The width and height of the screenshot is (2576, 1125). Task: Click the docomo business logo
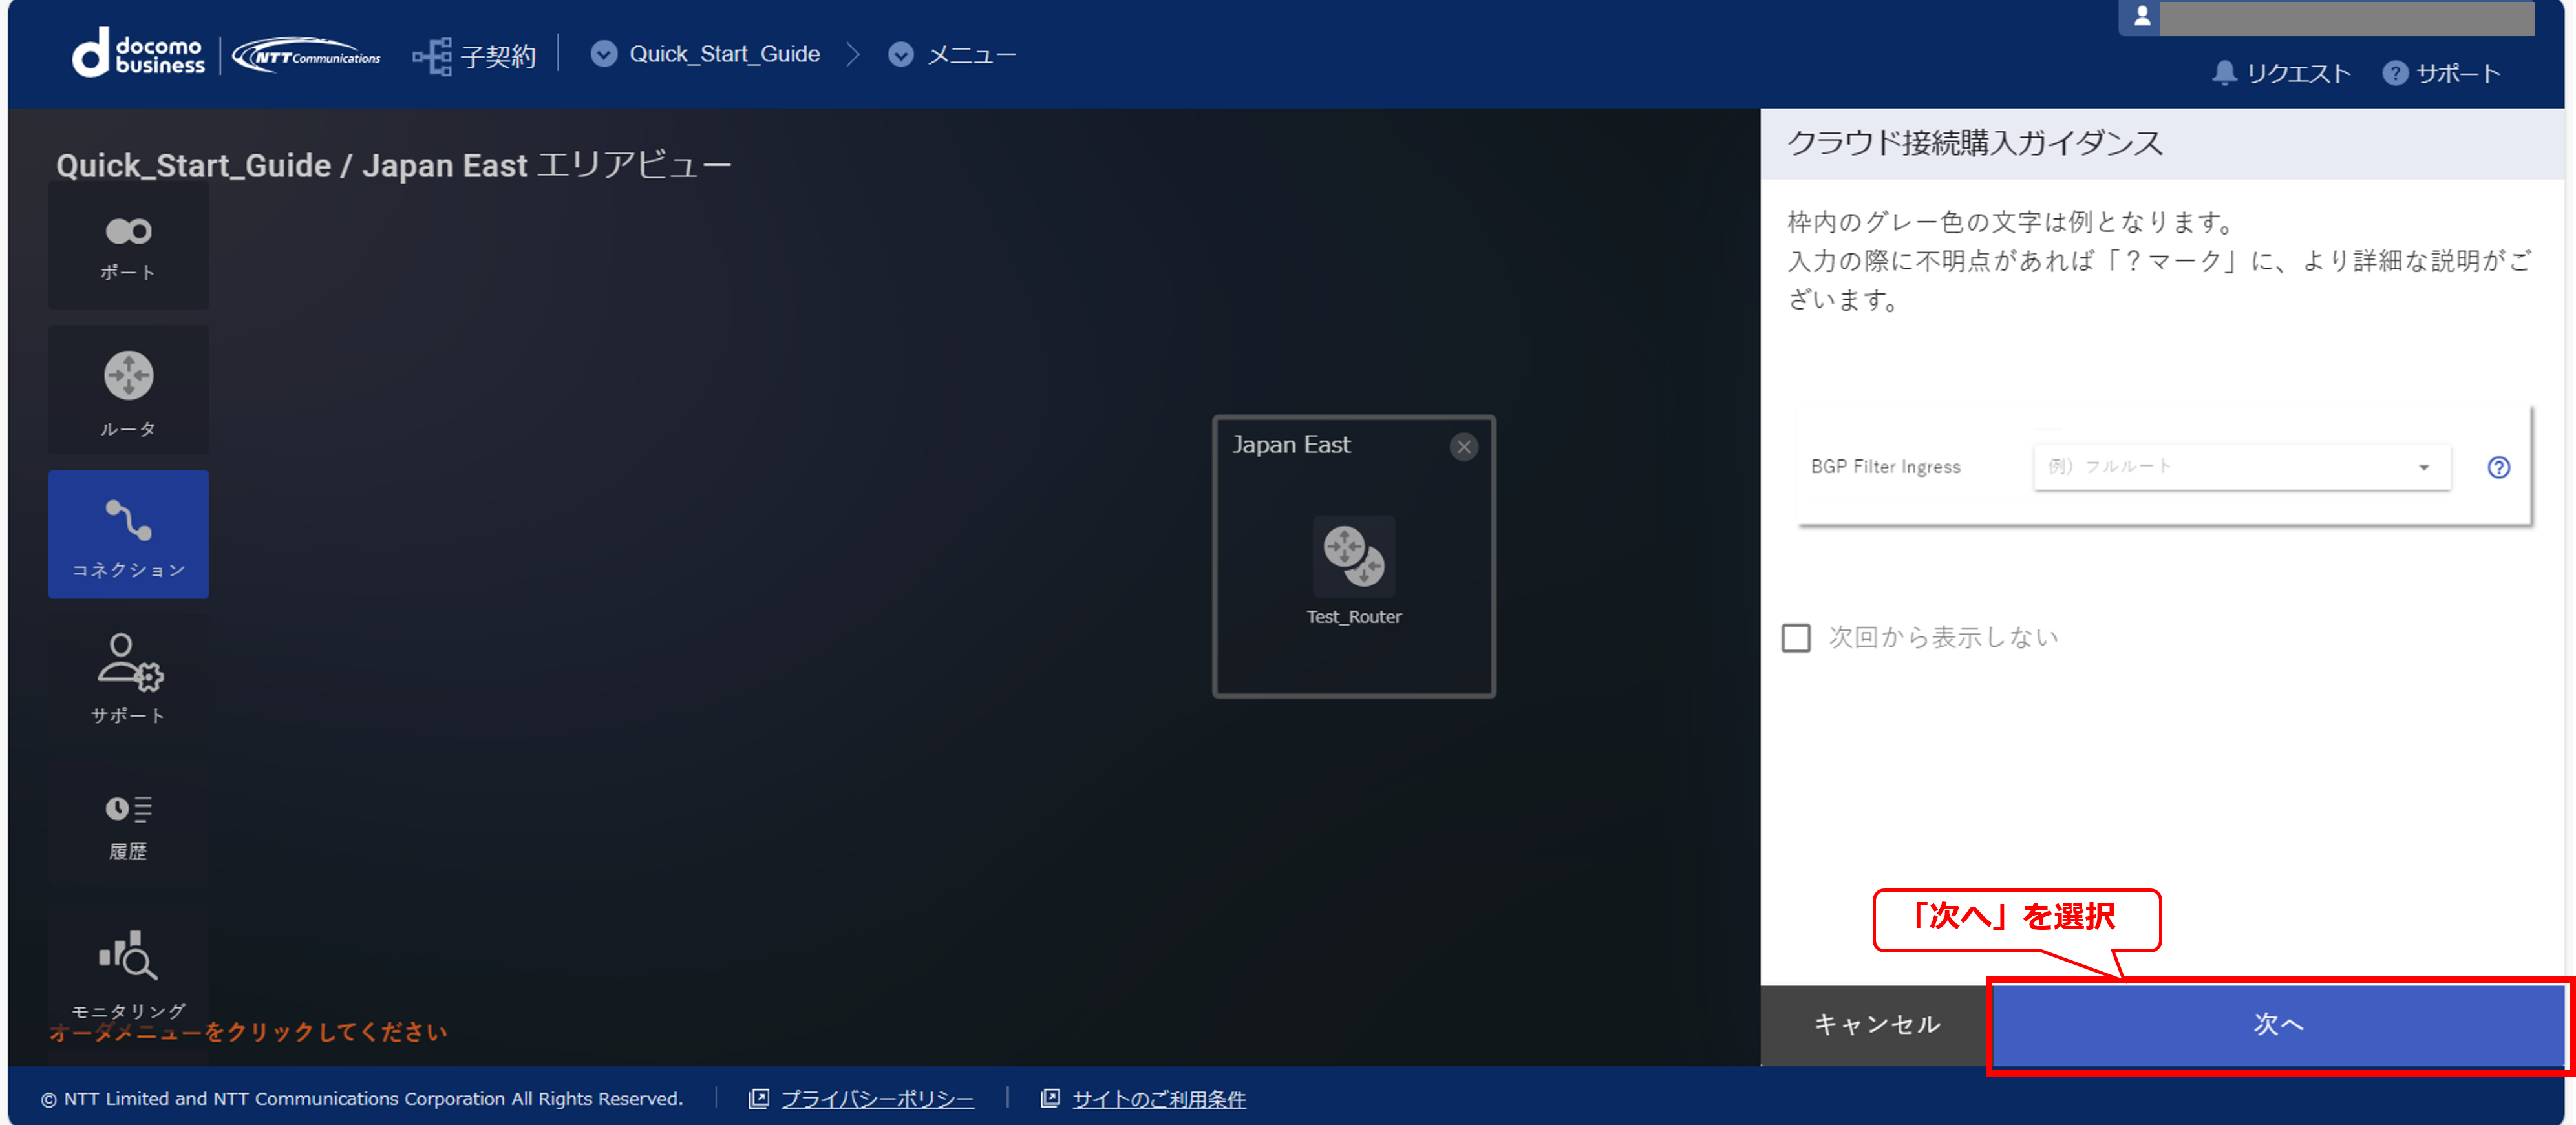point(138,53)
